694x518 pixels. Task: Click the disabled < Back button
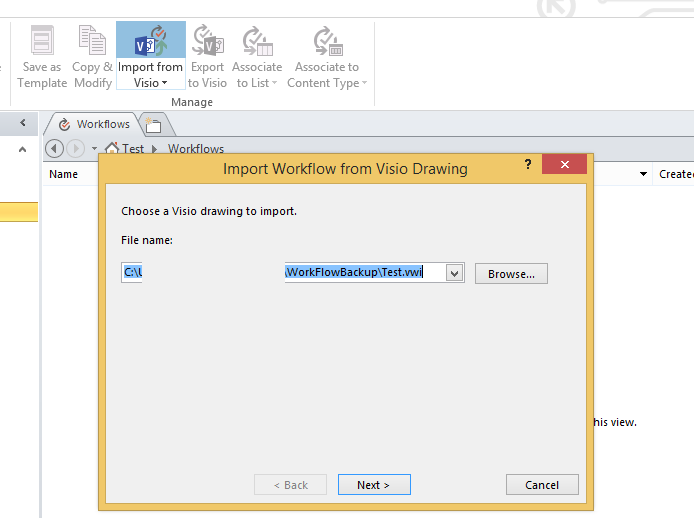pyautogui.click(x=290, y=485)
